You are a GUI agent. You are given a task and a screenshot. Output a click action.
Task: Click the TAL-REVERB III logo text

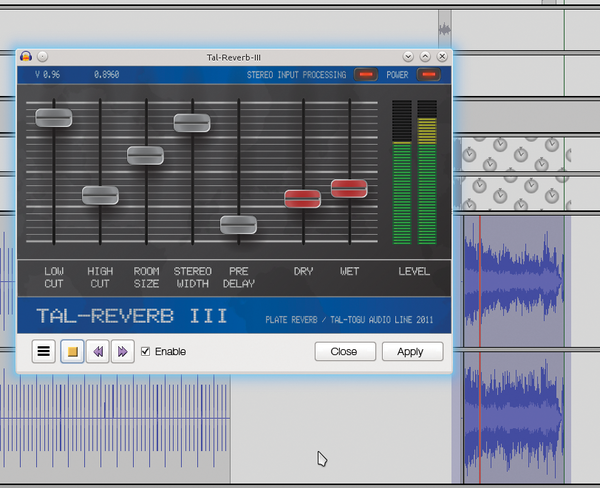(x=132, y=316)
